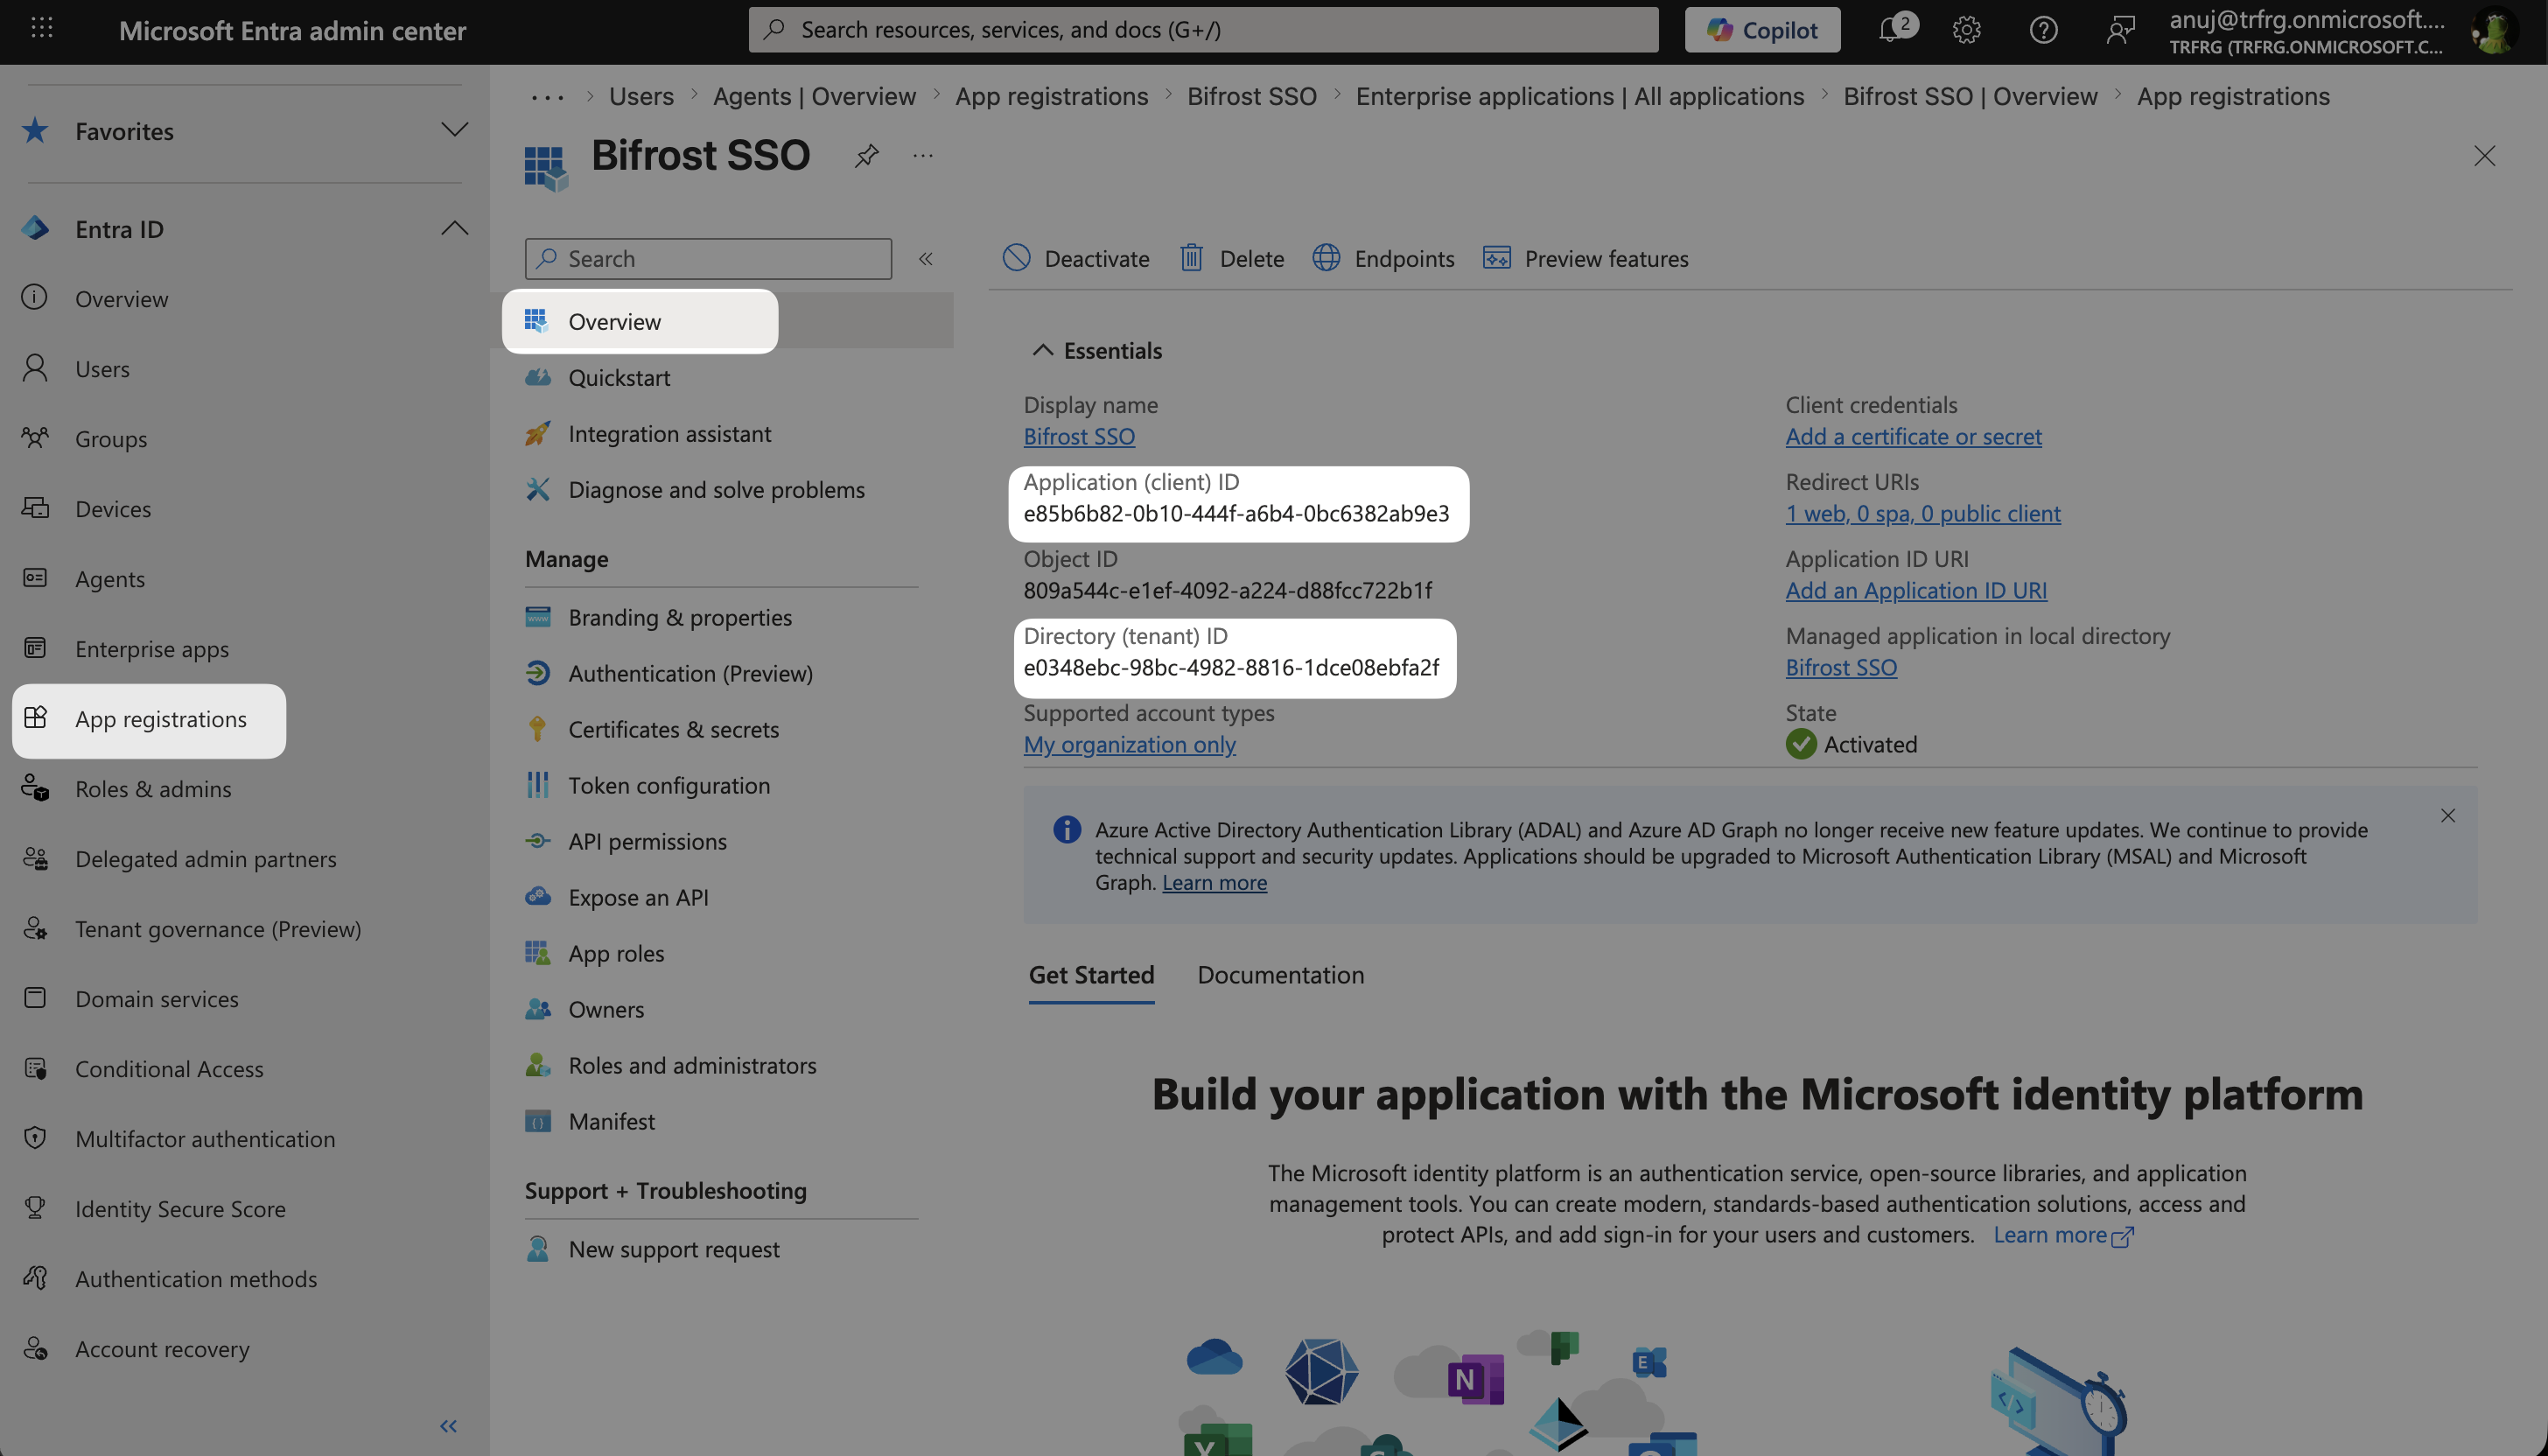
Task: Open Endpoints from the toolbar
Action: pos(1383,258)
